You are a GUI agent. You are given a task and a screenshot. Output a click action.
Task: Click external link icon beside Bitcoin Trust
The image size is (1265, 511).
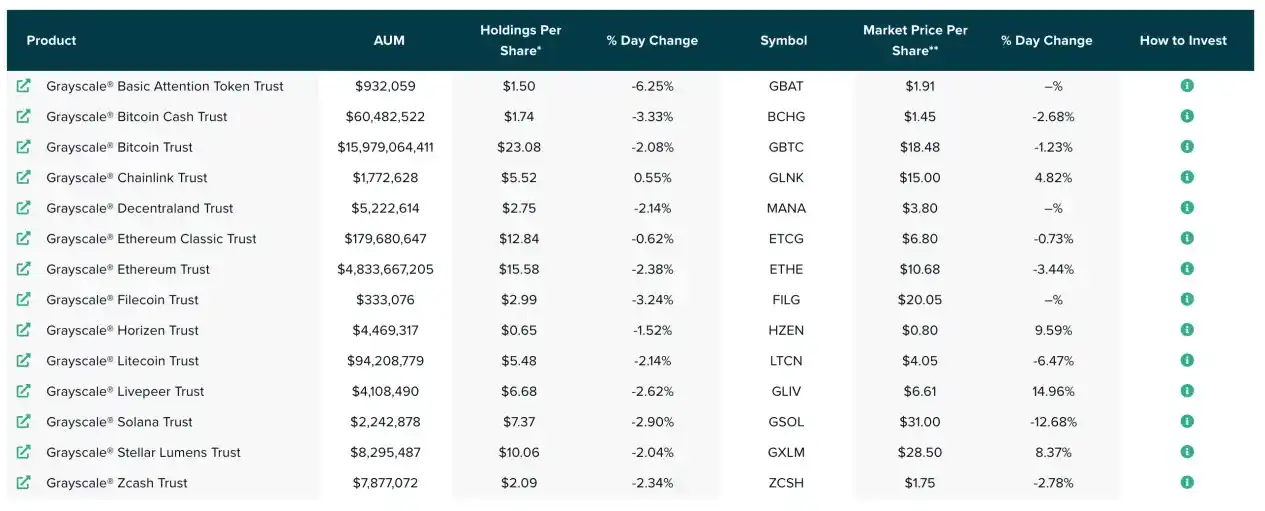point(23,147)
